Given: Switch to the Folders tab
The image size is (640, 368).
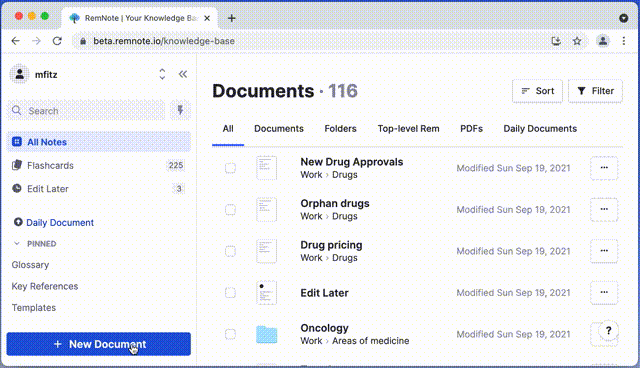Looking at the screenshot, I should coord(340,129).
